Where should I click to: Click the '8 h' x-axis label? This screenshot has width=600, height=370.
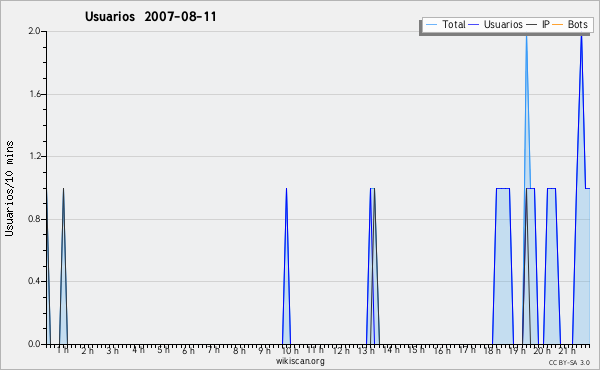coord(239,350)
